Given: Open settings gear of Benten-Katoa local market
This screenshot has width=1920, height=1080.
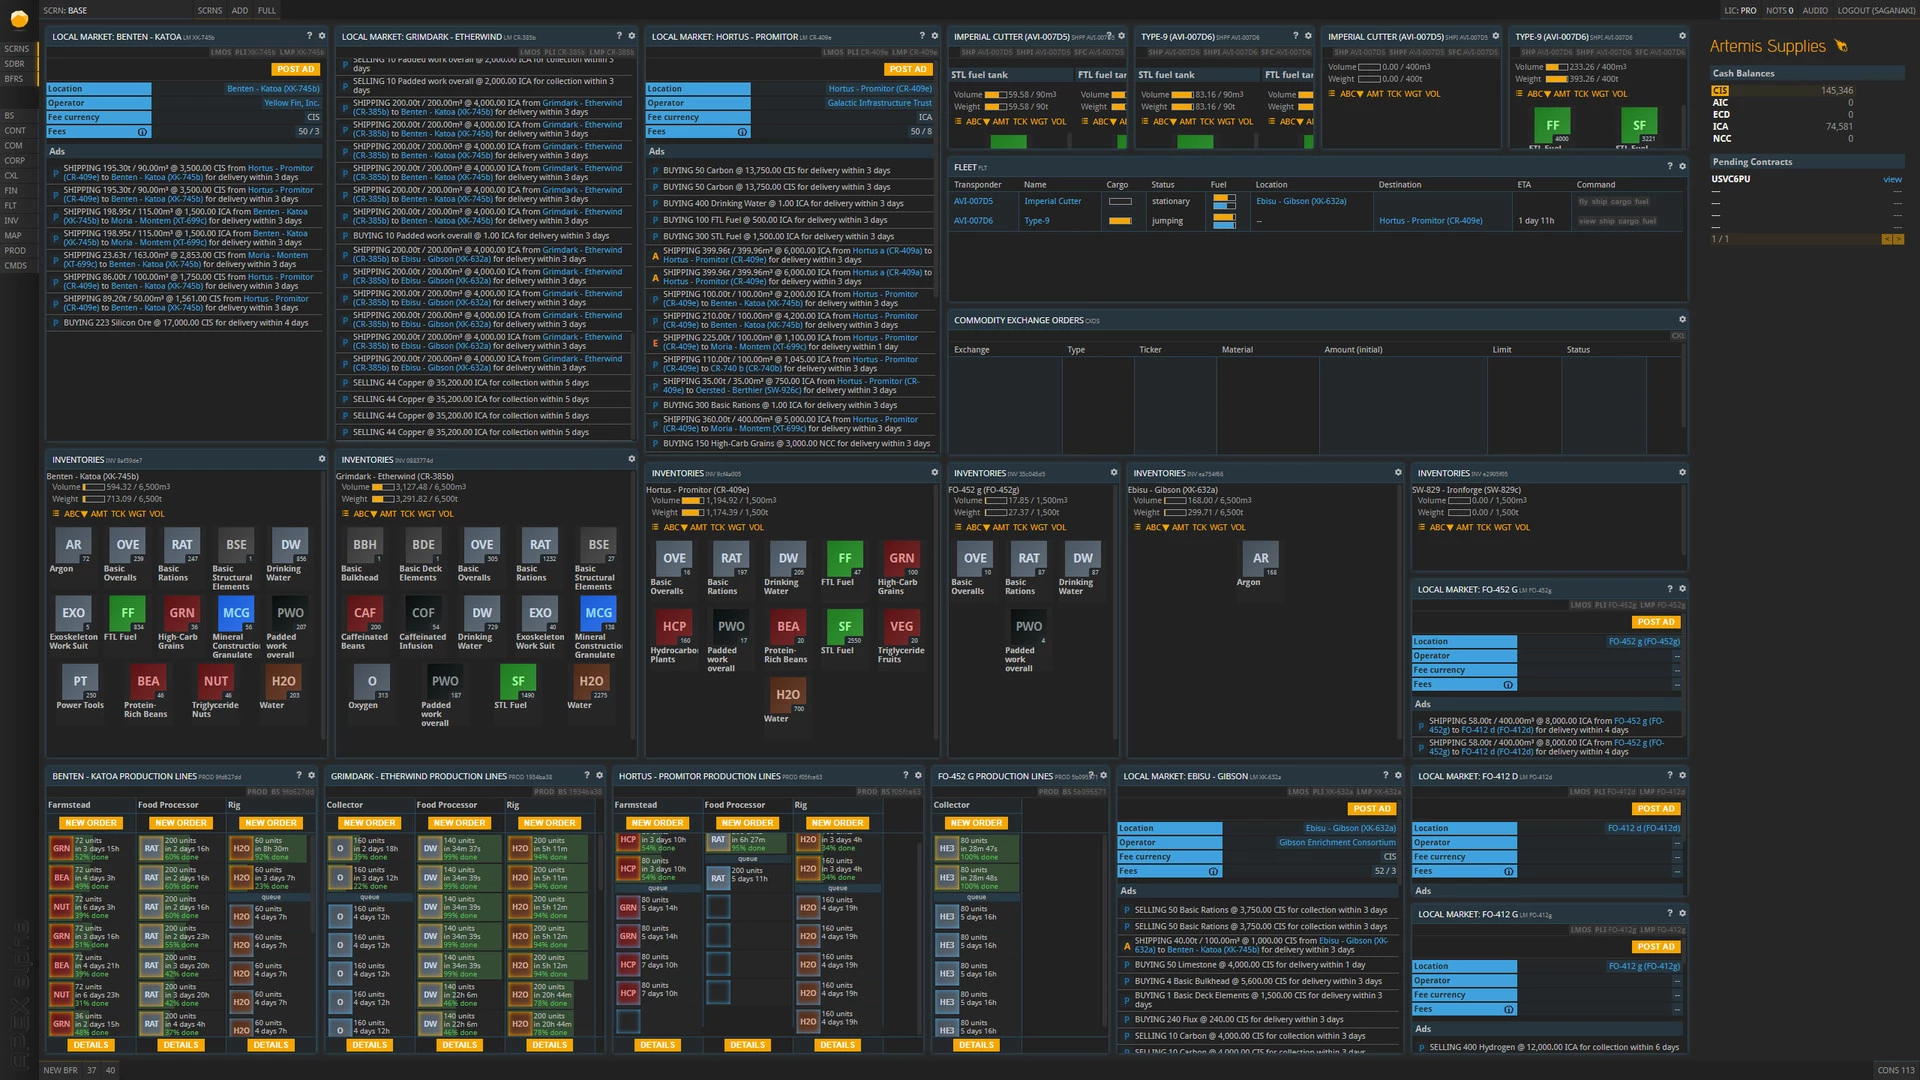Looking at the screenshot, I should 322,36.
